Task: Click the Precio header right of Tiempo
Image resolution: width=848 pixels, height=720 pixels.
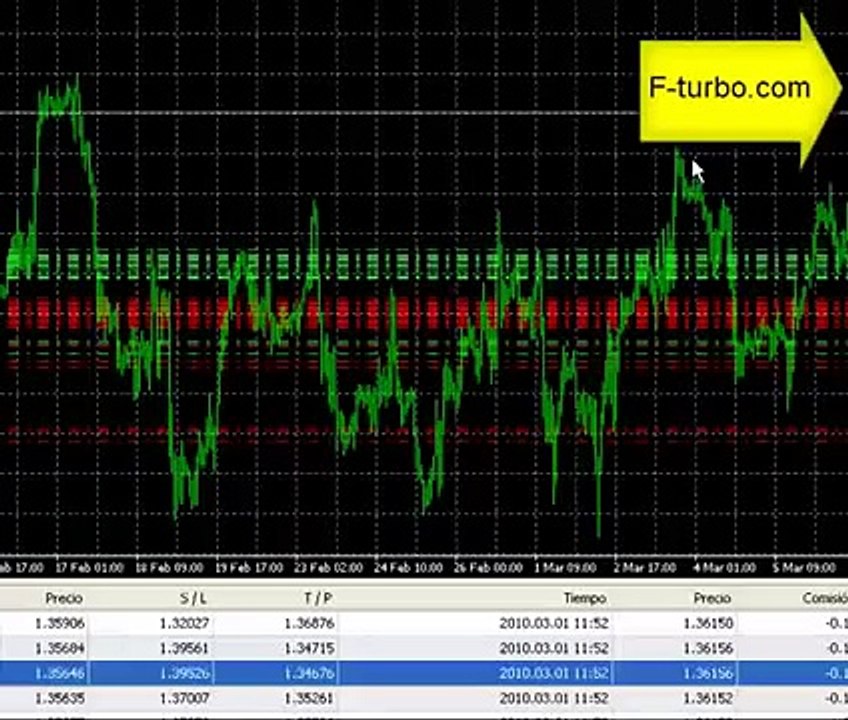Action: (x=713, y=598)
